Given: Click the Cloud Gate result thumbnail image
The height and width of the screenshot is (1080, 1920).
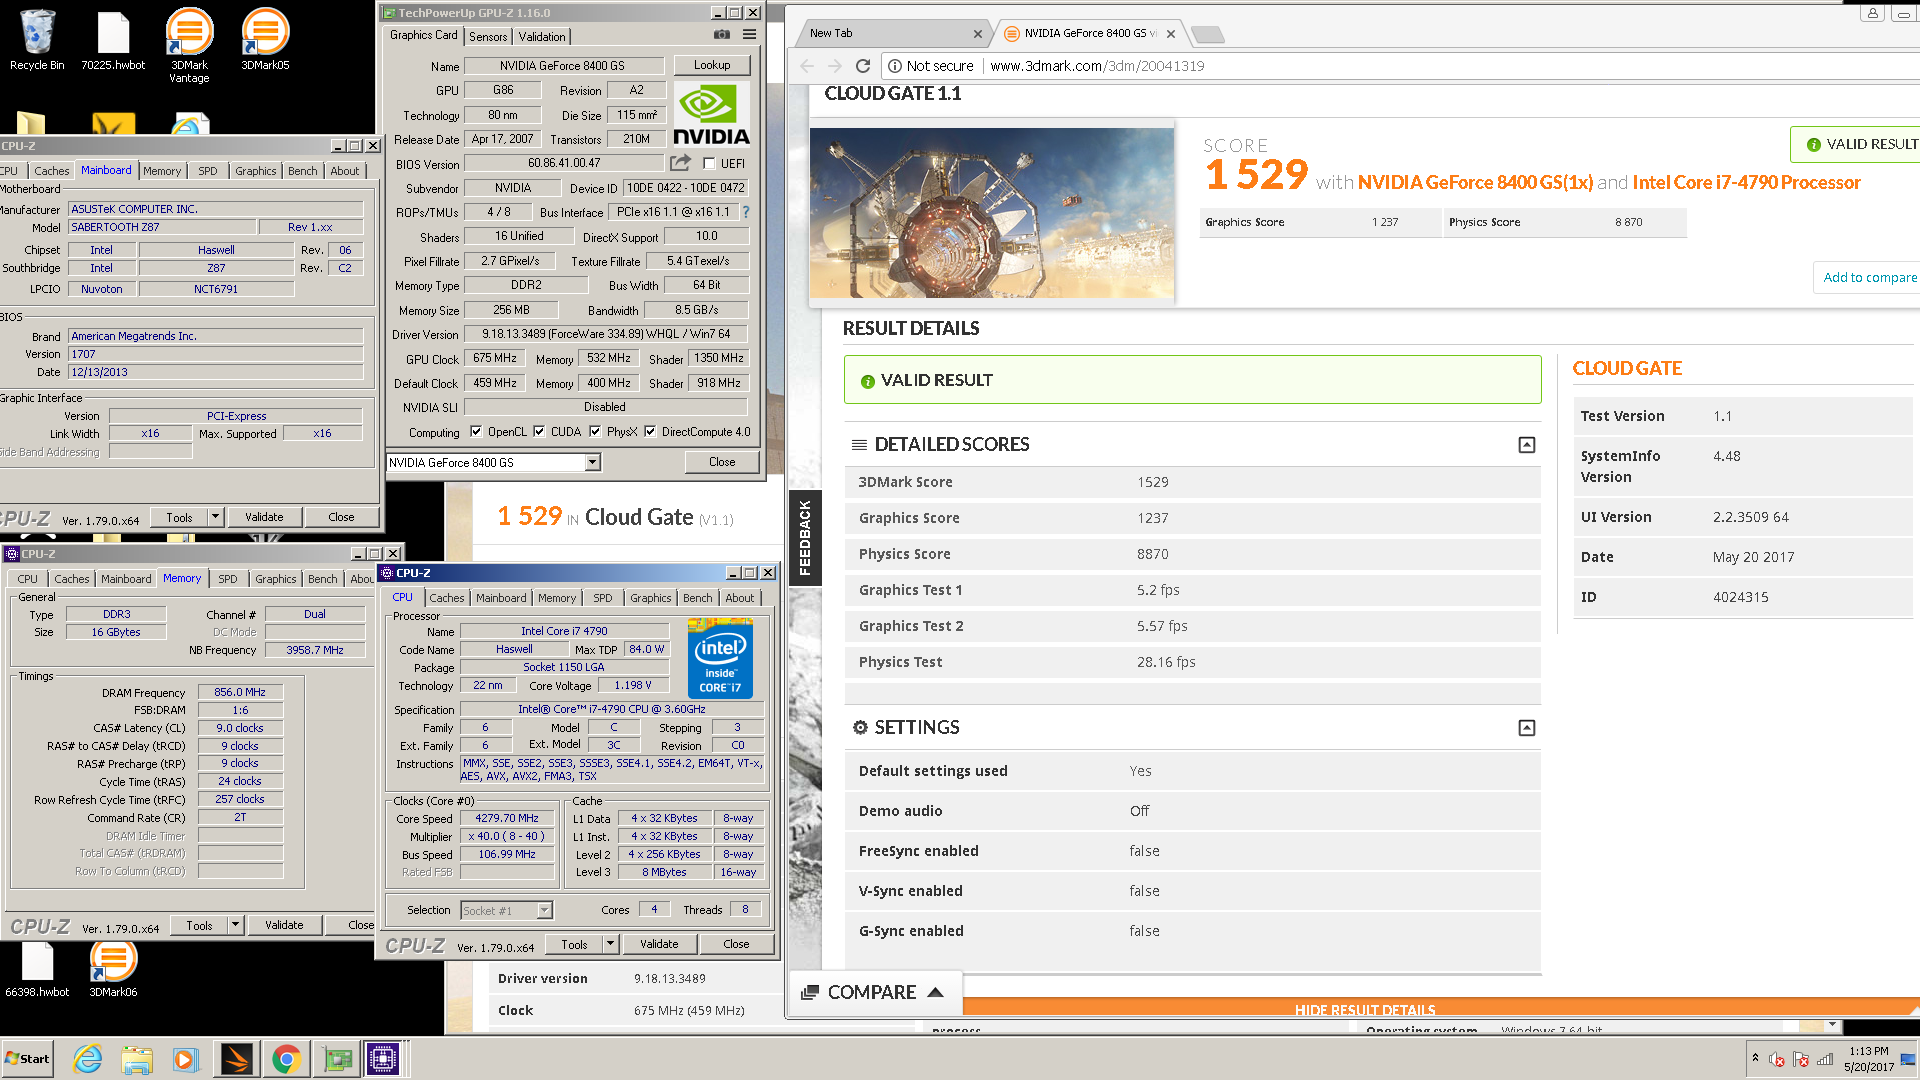Looking at the screenshot, I should click(x=992, y=213).
